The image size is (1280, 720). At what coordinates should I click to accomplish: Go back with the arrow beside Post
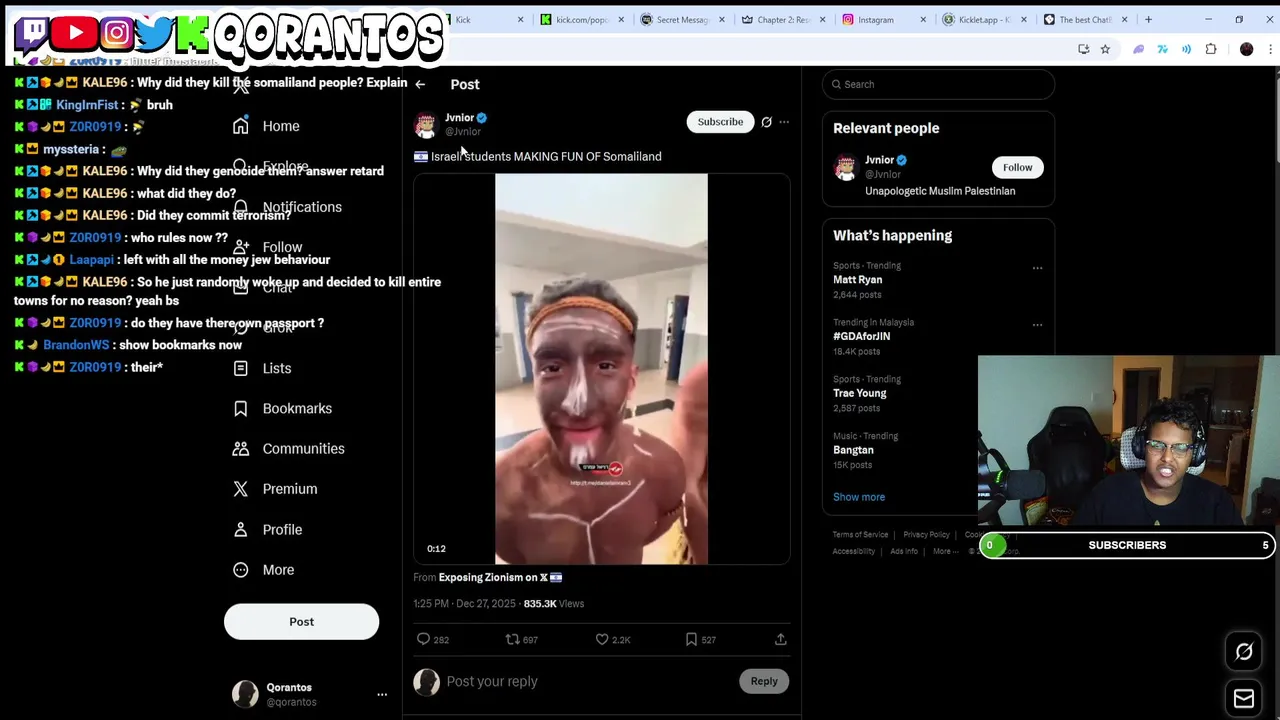[420, 85]
